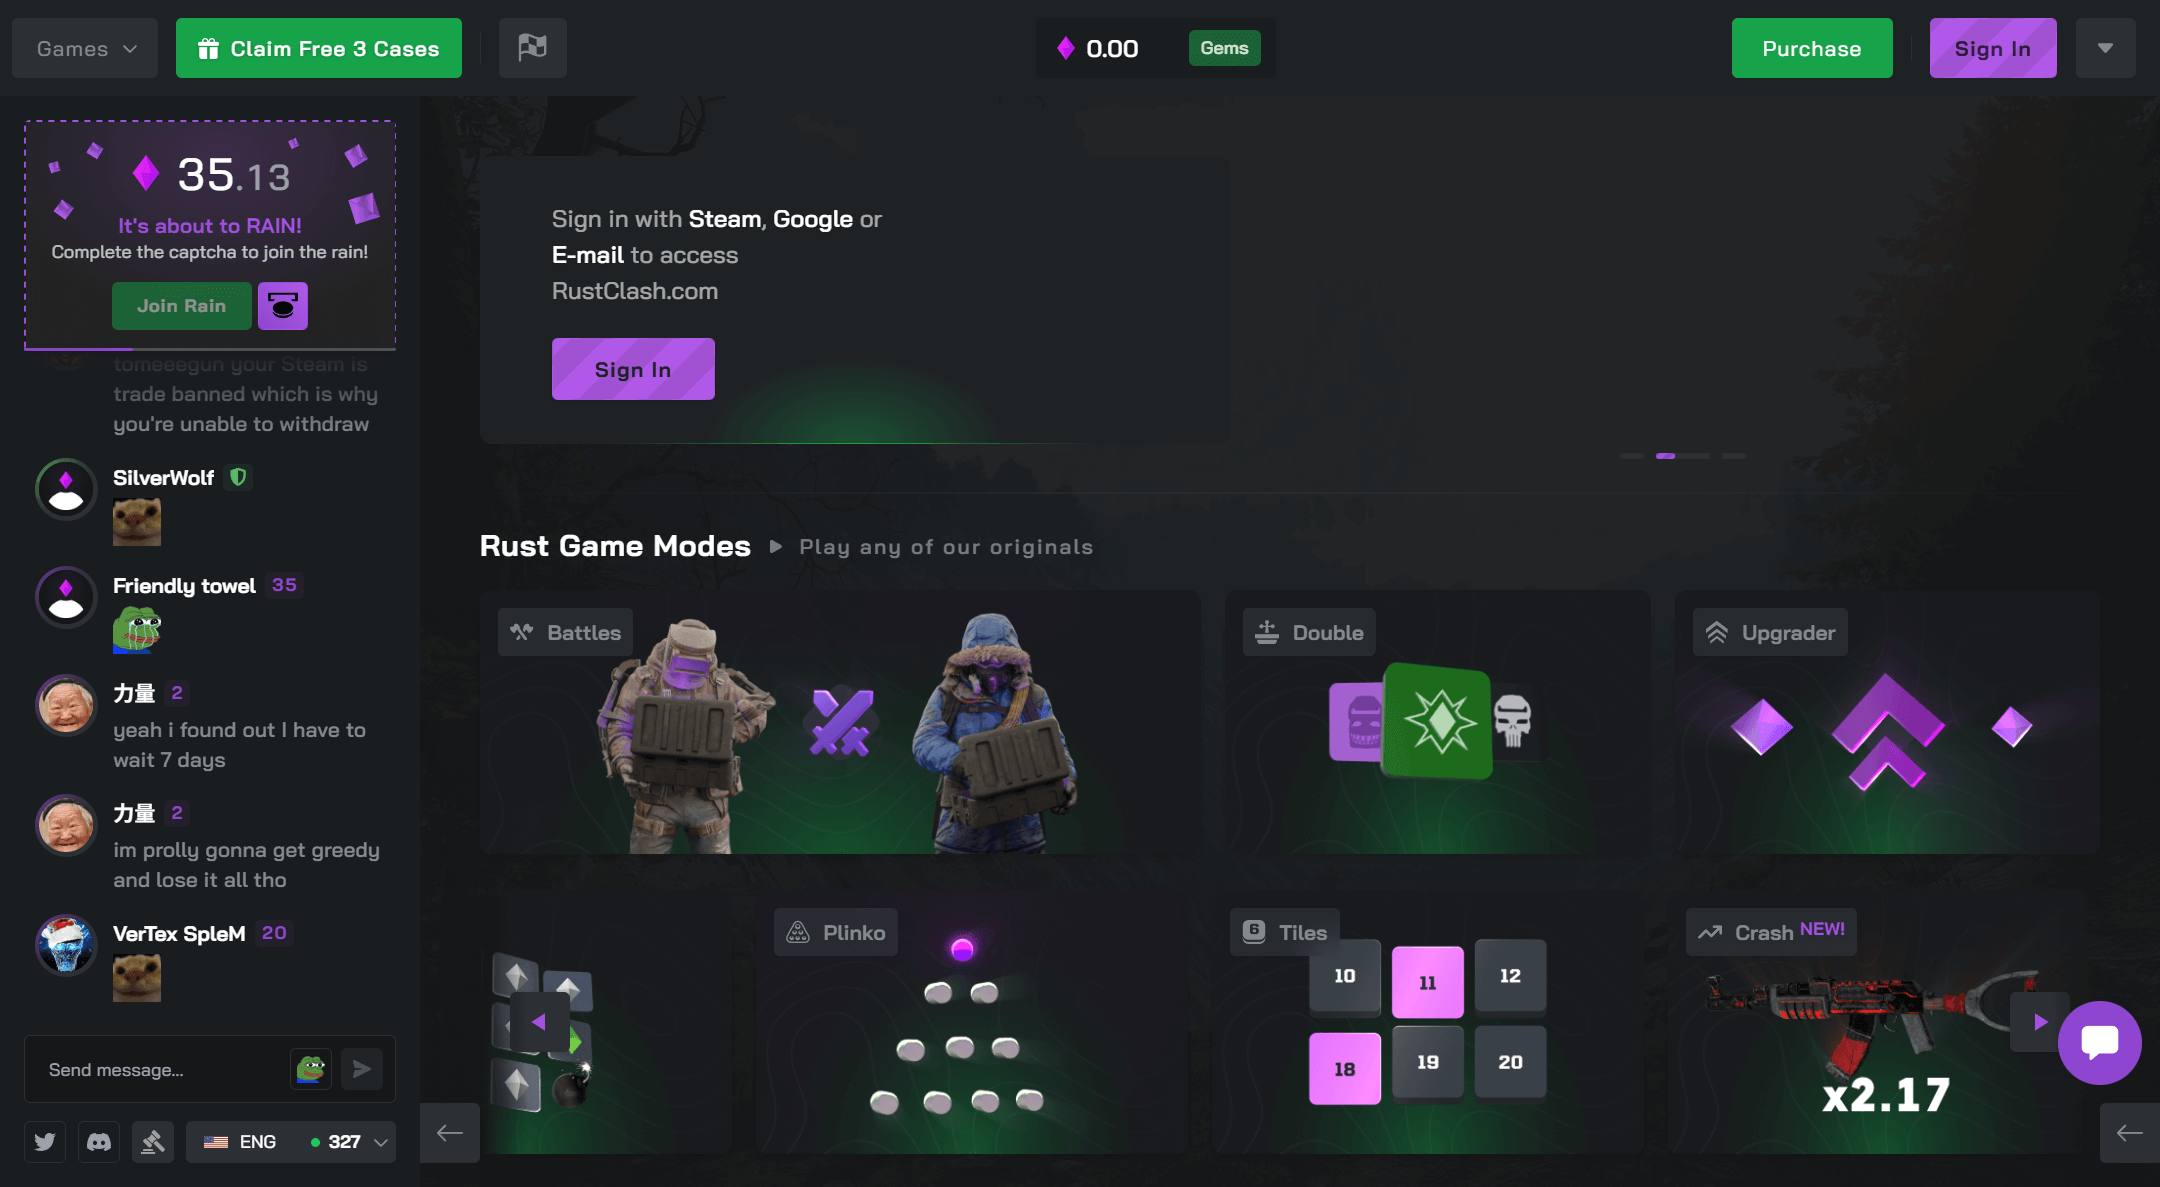Image resolution: width=2160 pixels, height=1187 pixels.
Task: Expand the account dropdown arrow
Action: point(2105,48)
